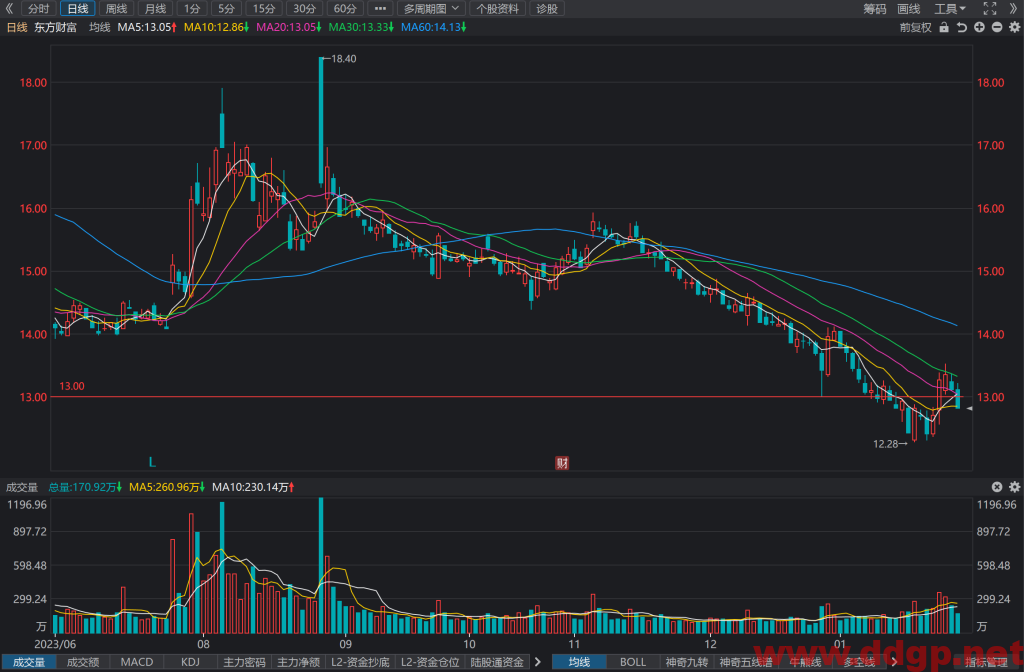Select MACD indicator tab

[x=136, y=662]
